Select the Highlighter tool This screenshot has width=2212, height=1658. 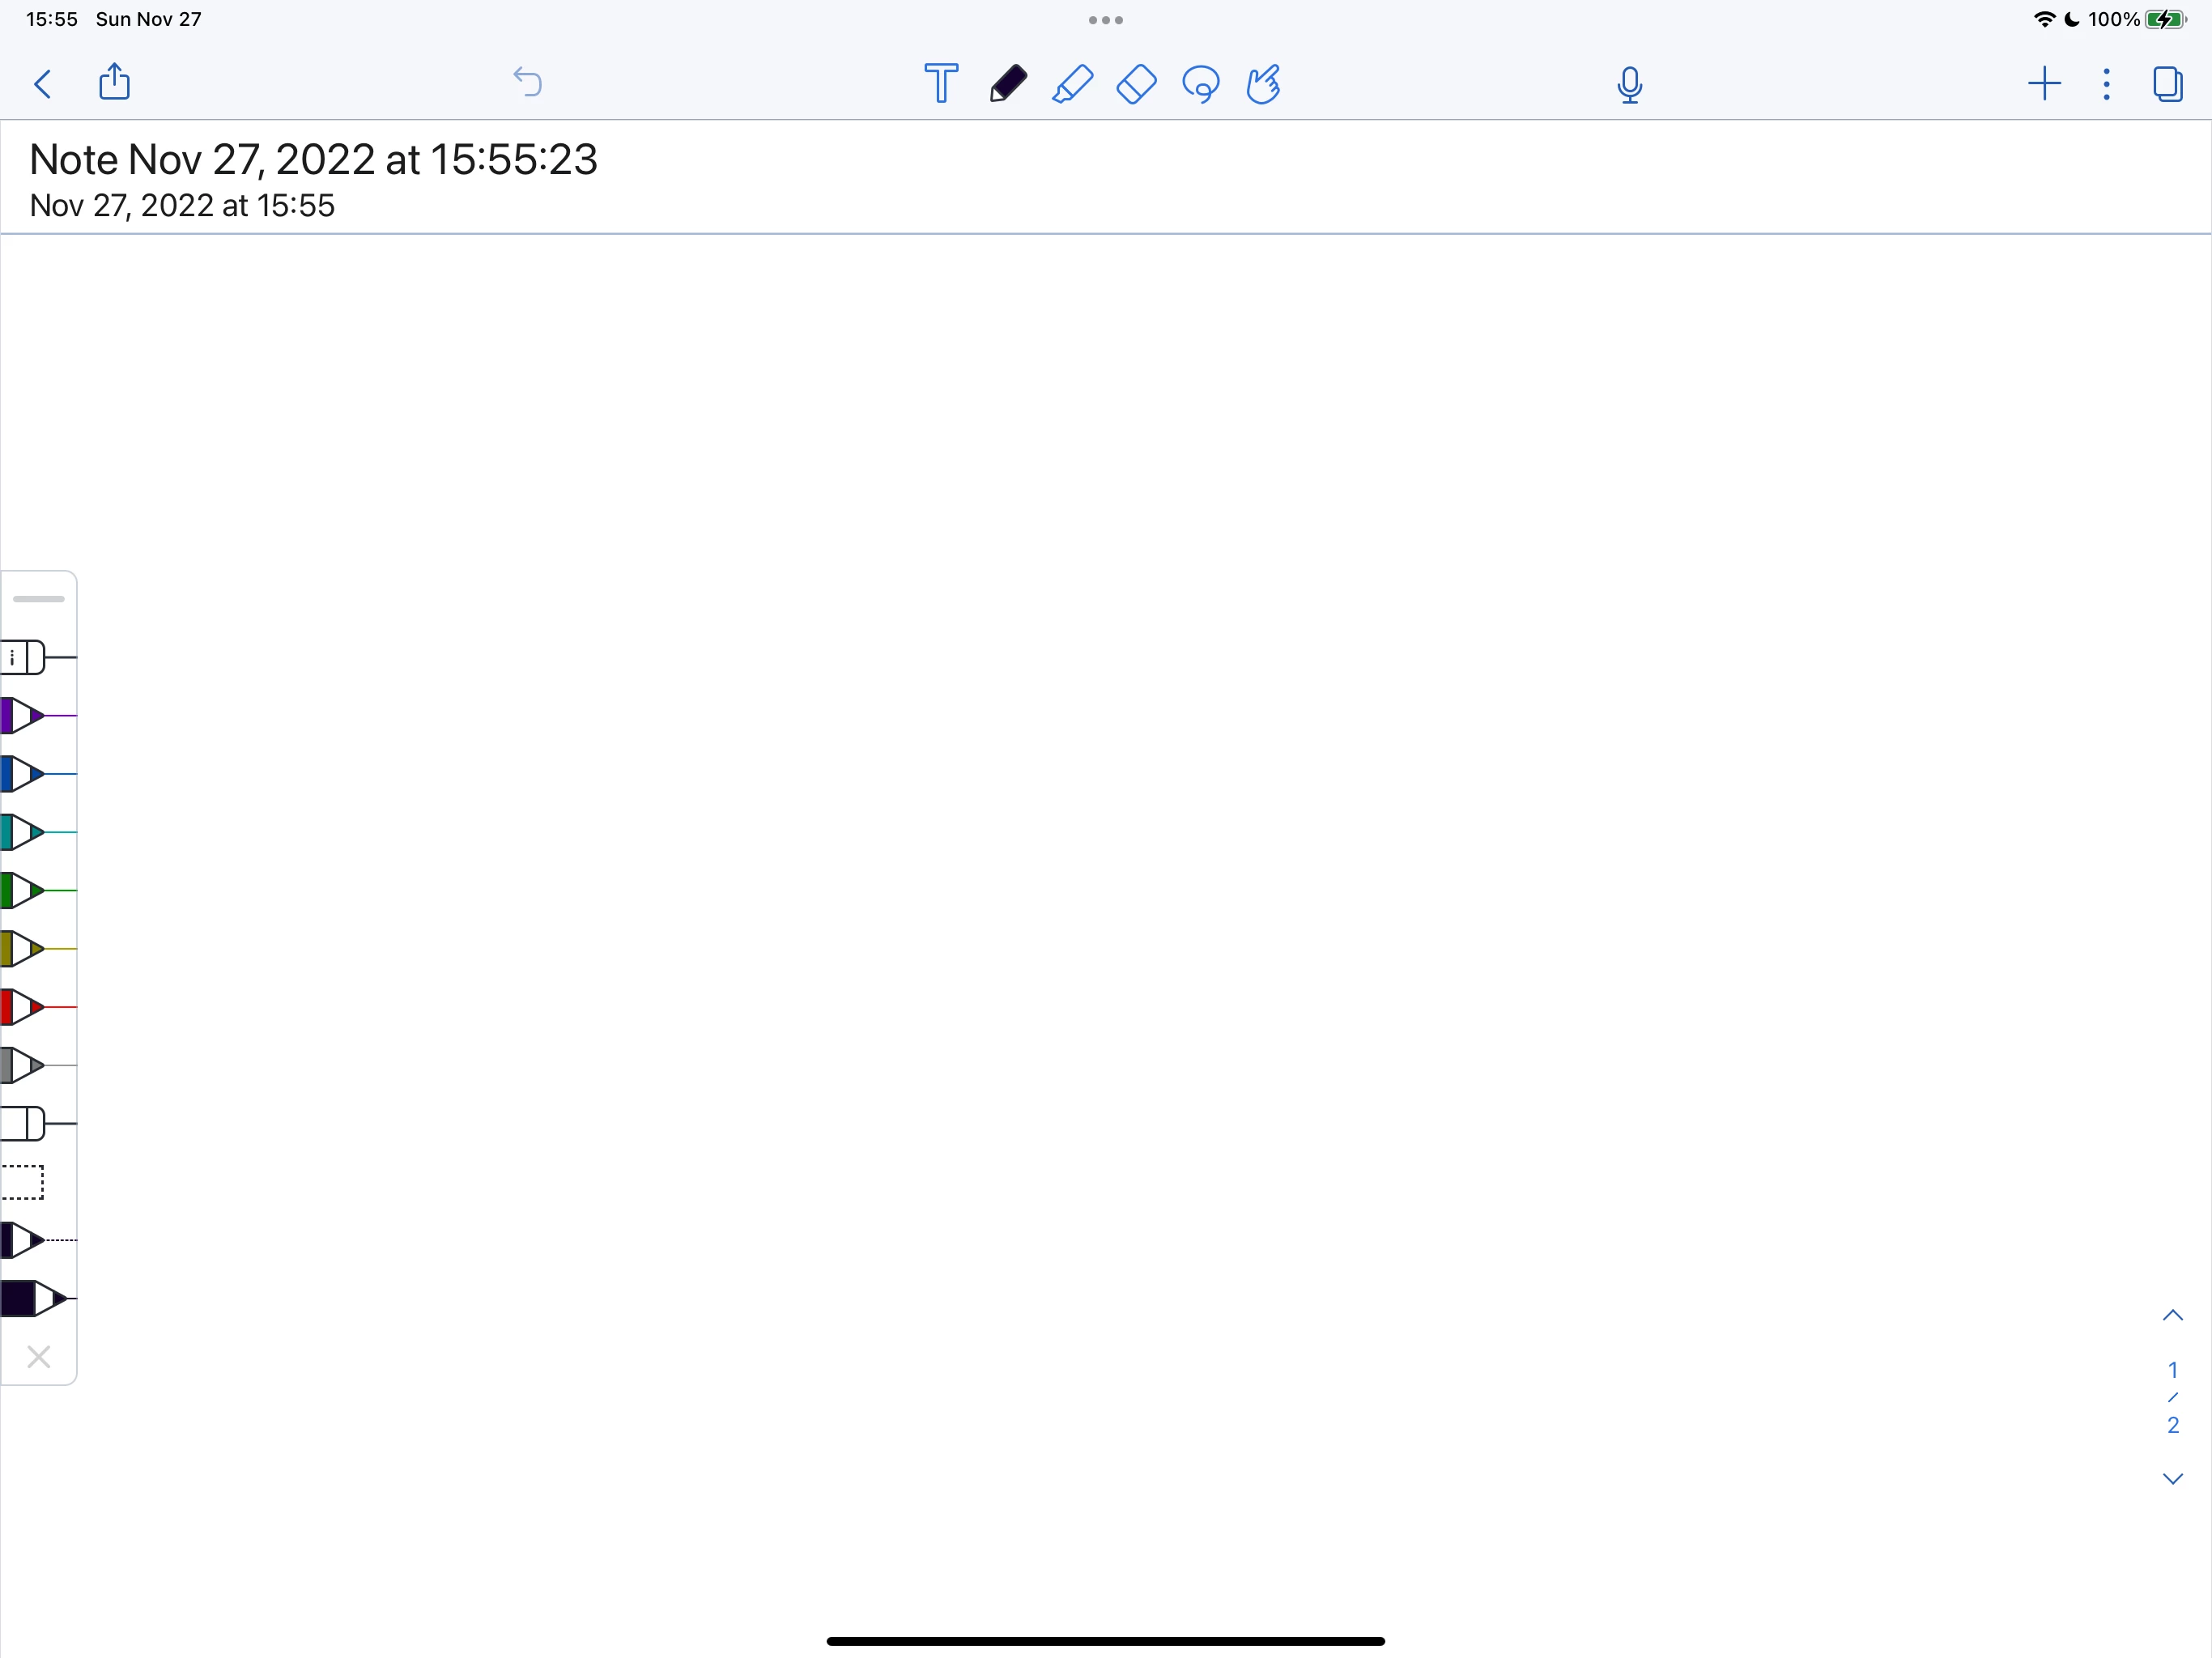[x=1072, y=83]
